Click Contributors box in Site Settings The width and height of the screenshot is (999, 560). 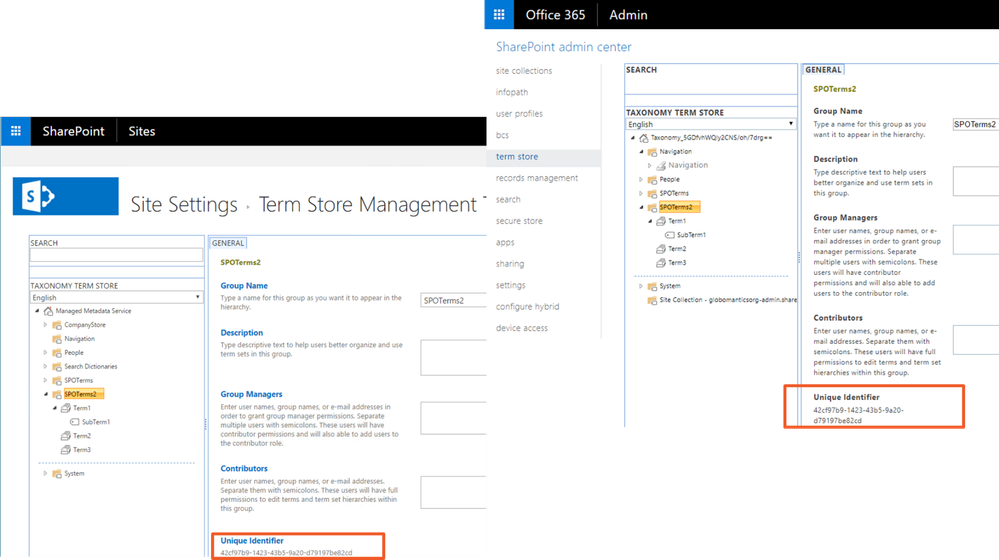pos(453,492)
